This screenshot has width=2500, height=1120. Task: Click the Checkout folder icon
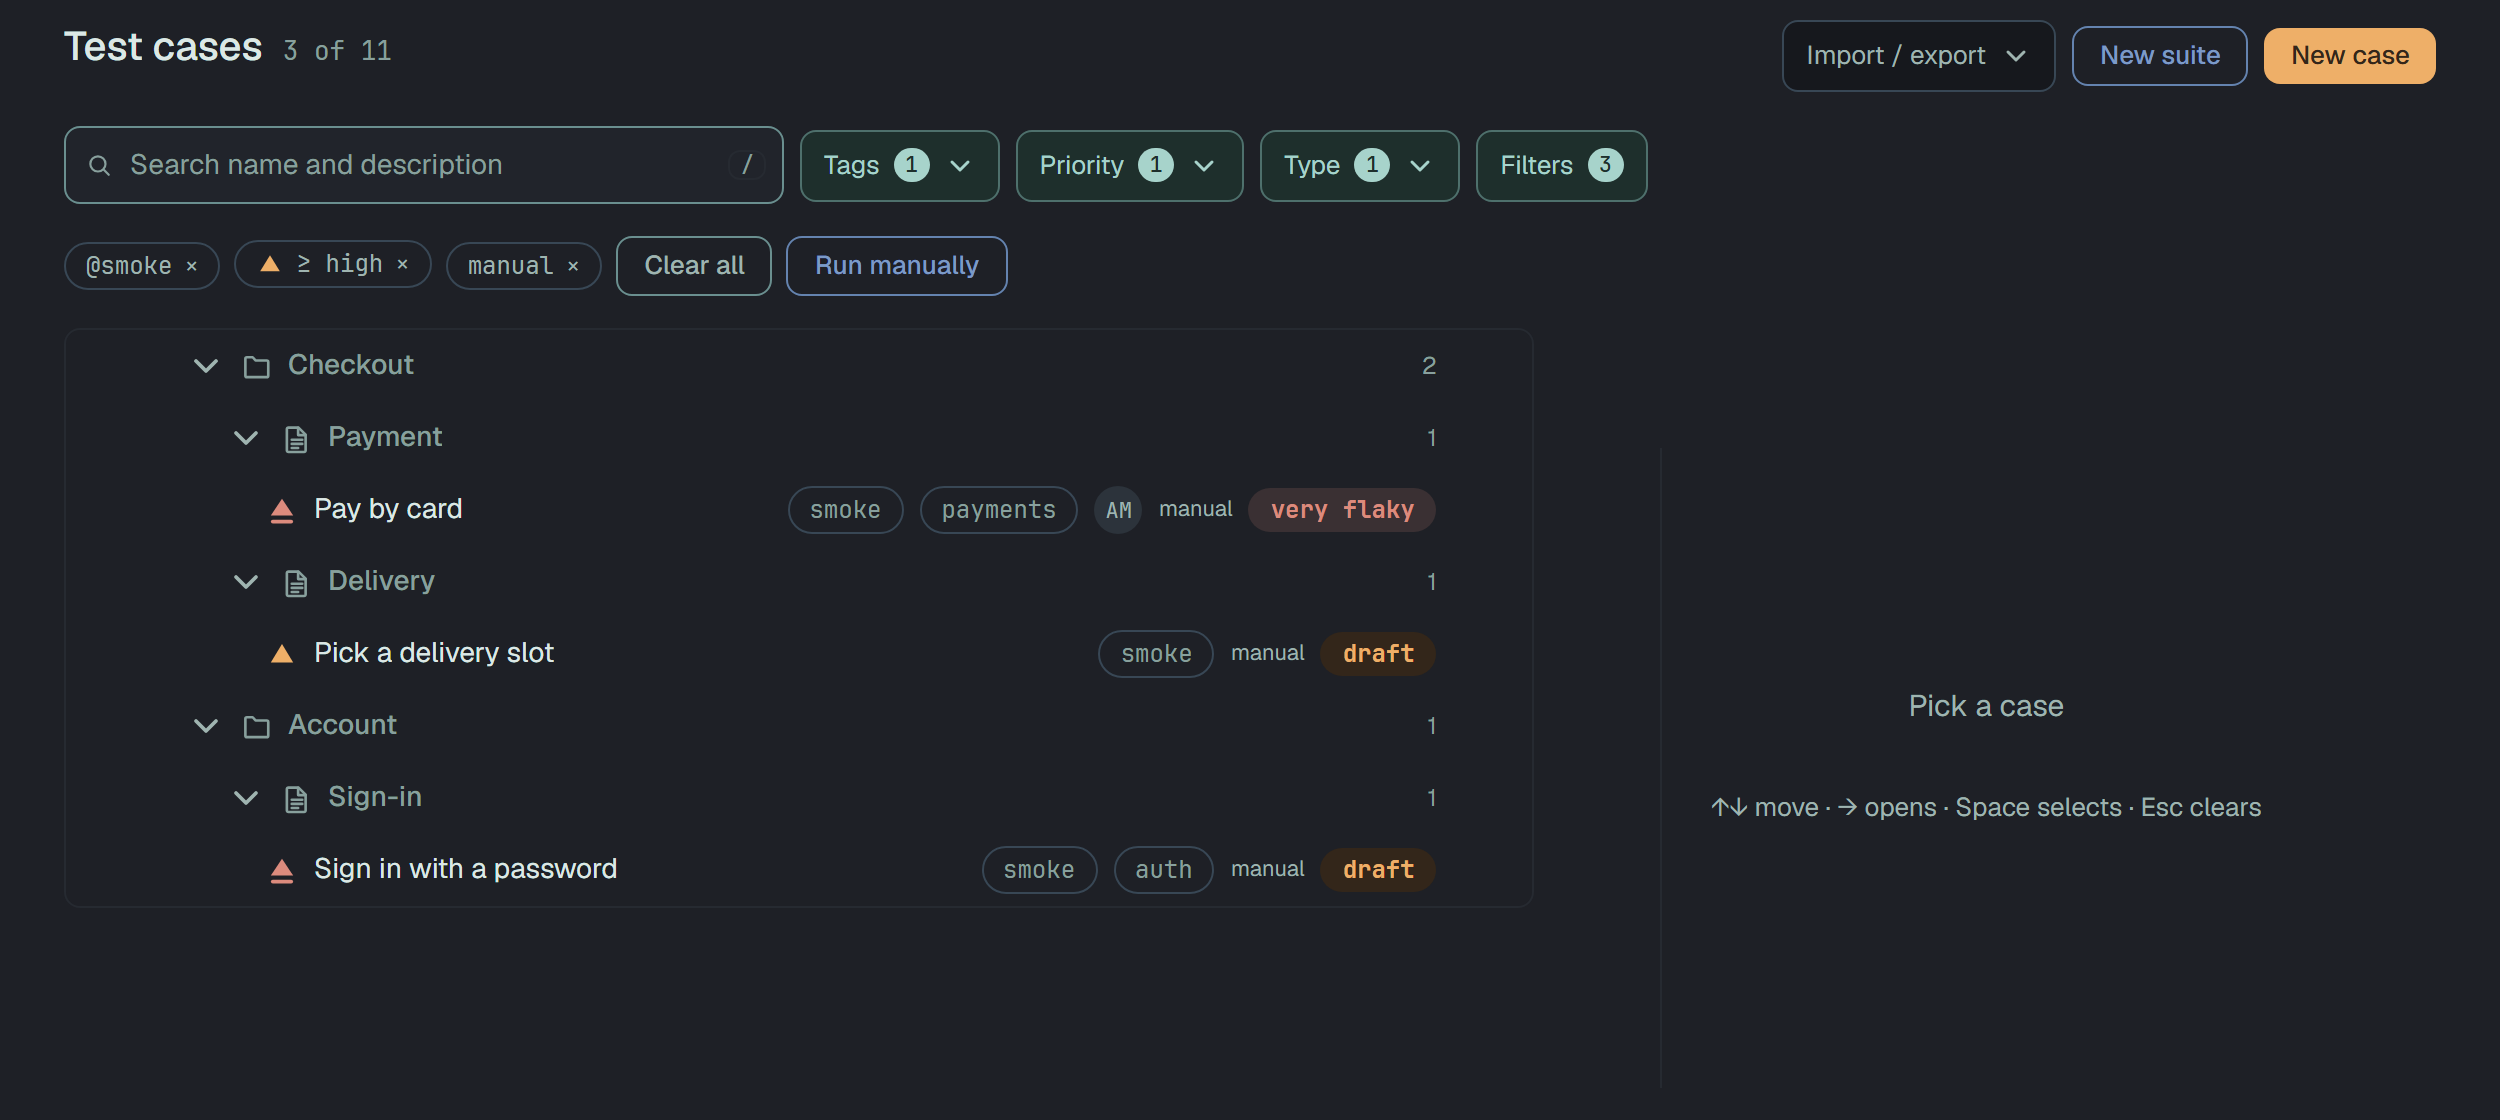click(257, 366)
